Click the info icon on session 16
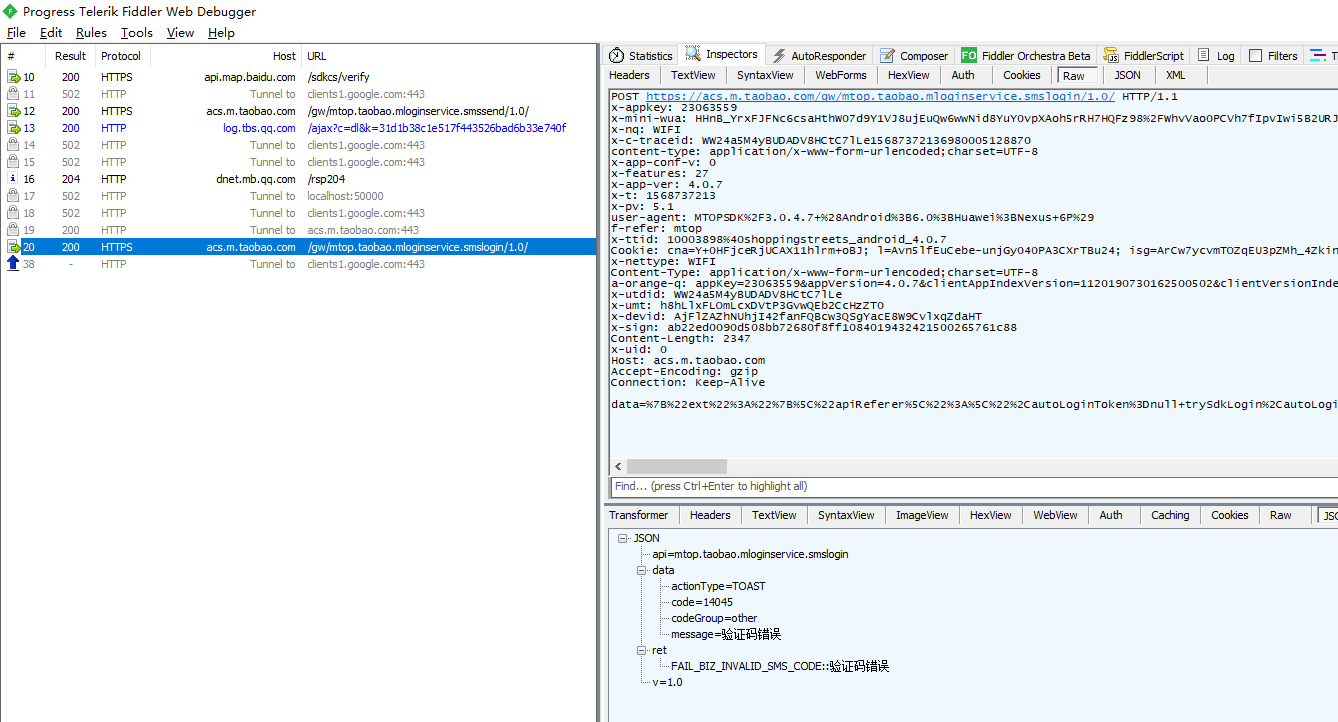The height and width of the screenshot is (722, 1338). (11, 178)
